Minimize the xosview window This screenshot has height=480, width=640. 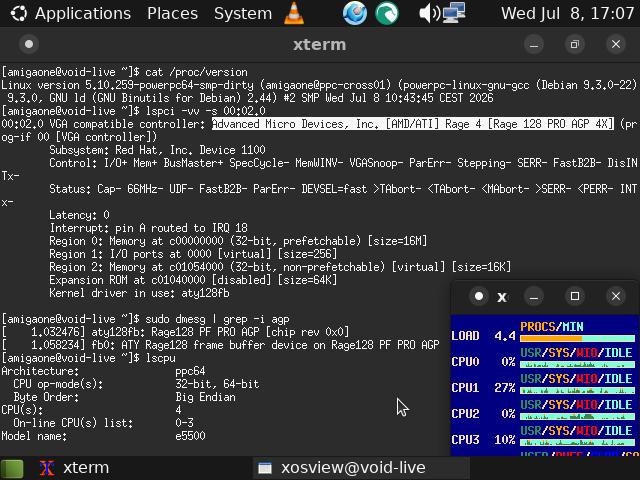534,296
